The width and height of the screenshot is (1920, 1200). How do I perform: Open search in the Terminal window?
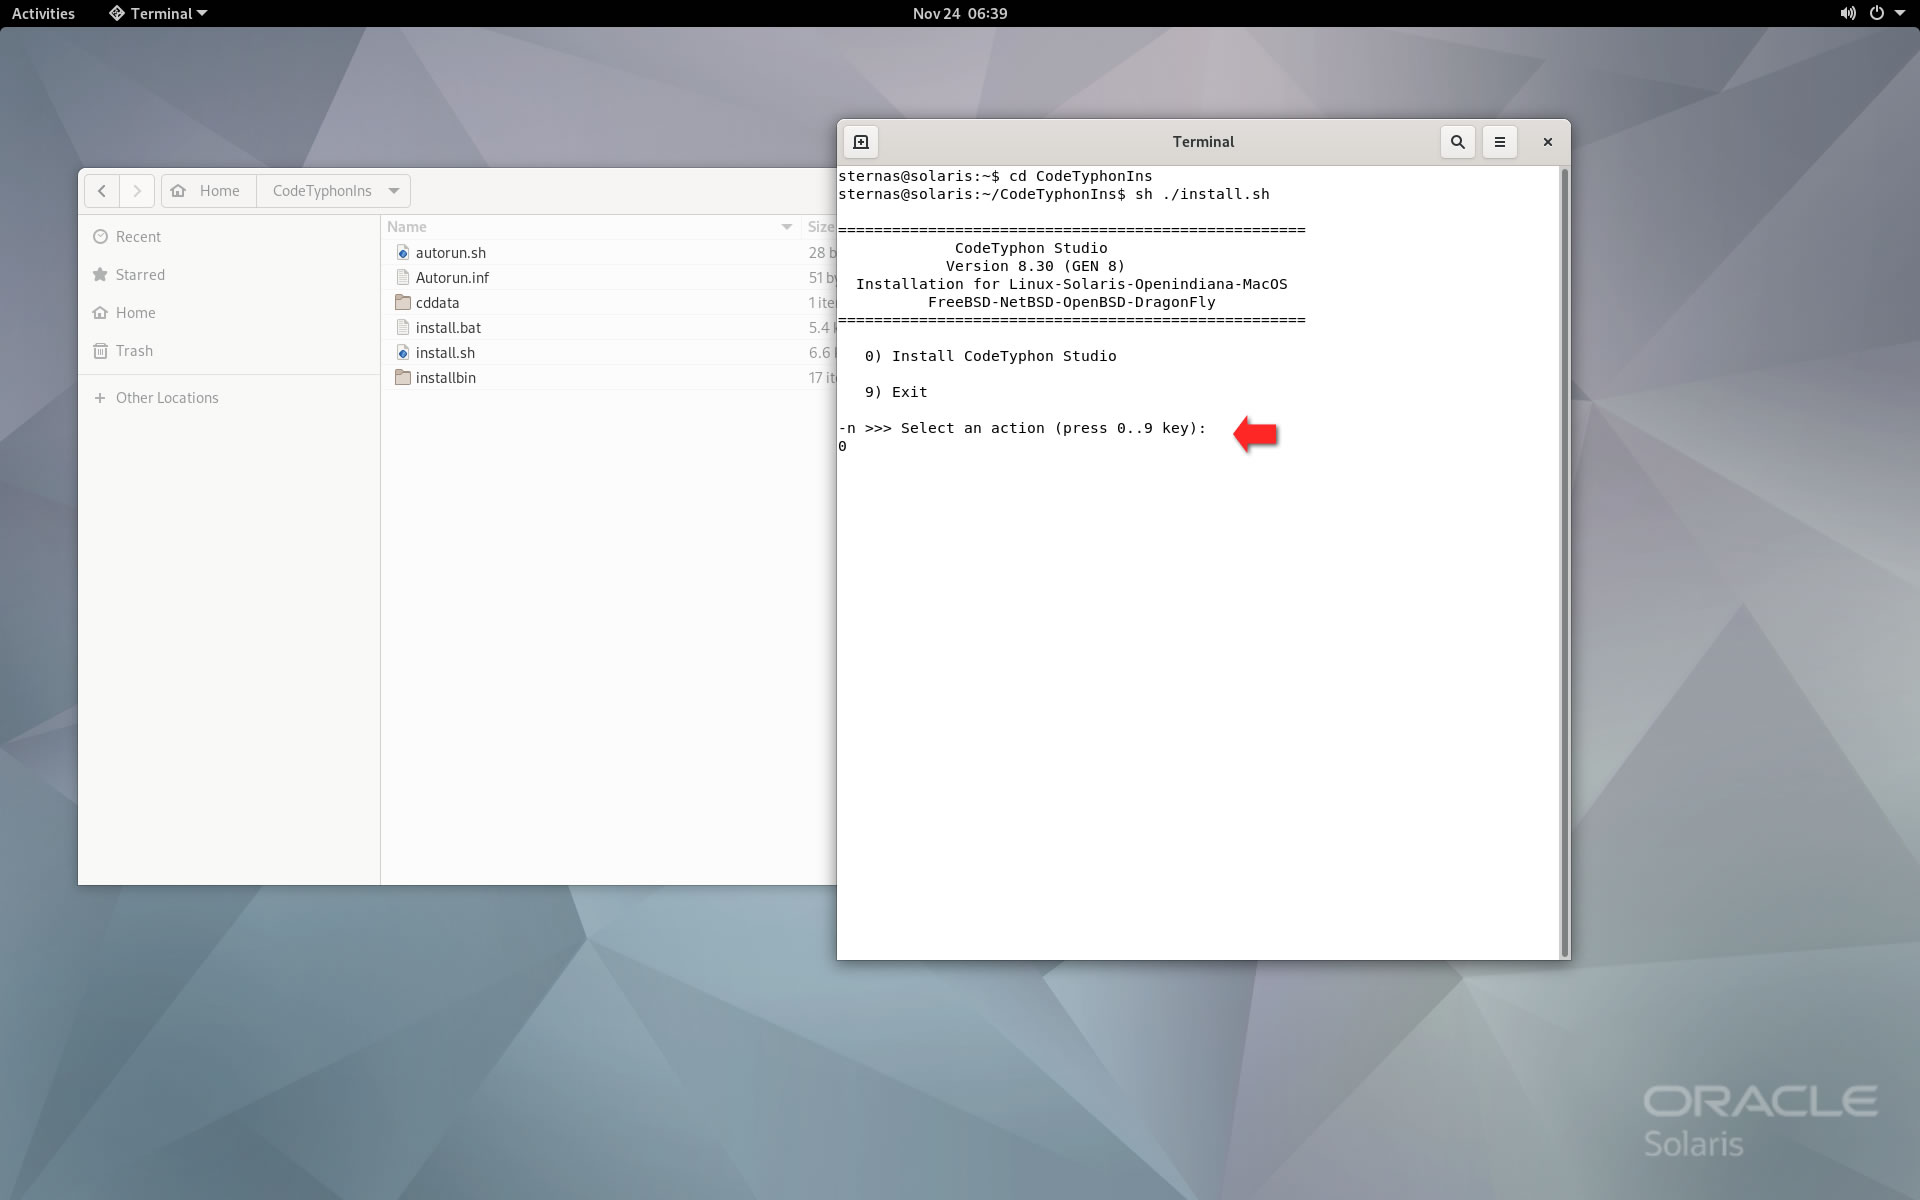pos(1457,142)
